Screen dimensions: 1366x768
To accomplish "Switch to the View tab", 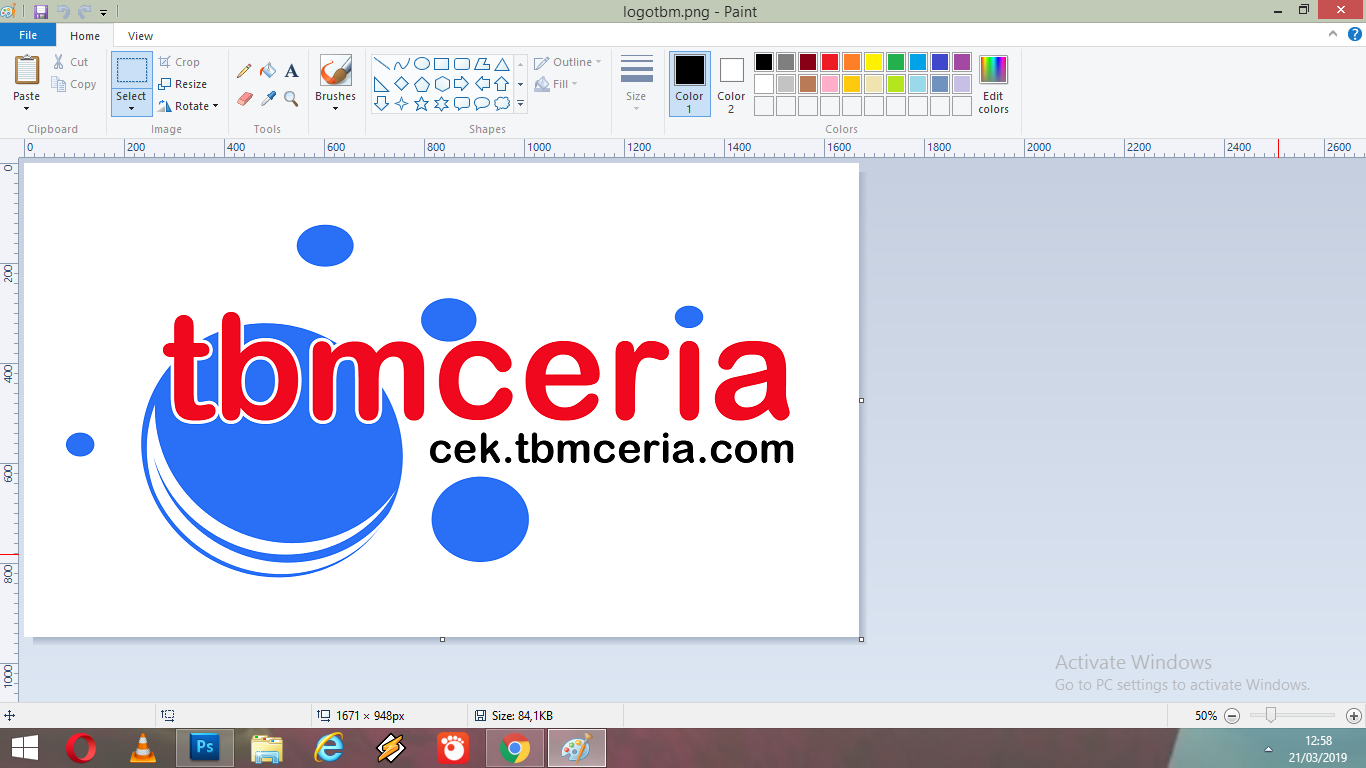I will 139,35.
